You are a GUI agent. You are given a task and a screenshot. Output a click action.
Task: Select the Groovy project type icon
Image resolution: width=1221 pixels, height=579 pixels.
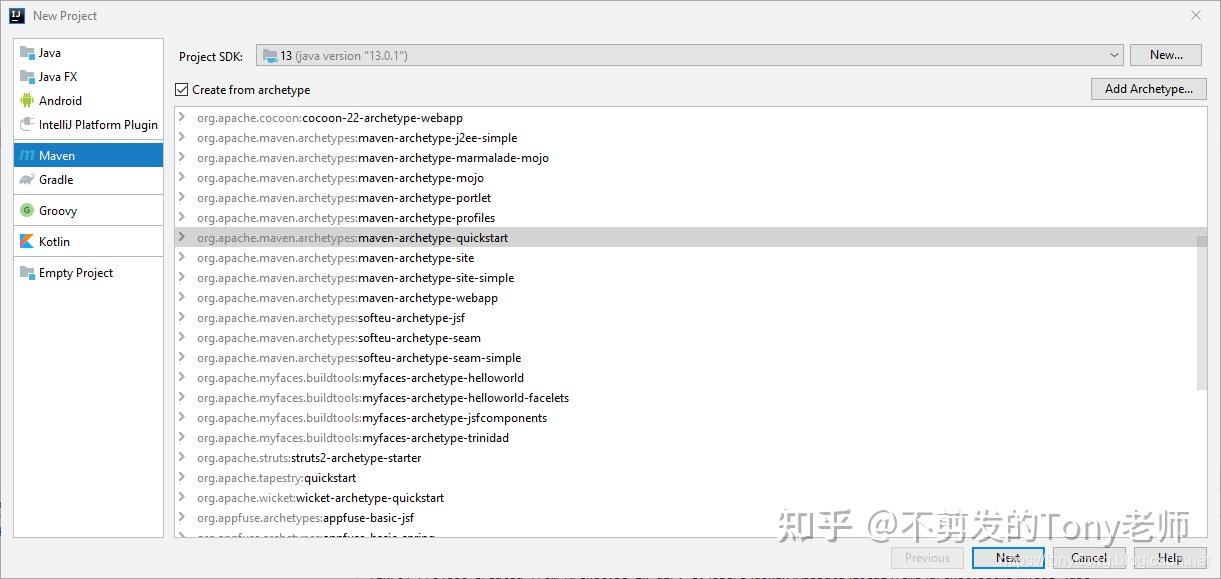31,210
